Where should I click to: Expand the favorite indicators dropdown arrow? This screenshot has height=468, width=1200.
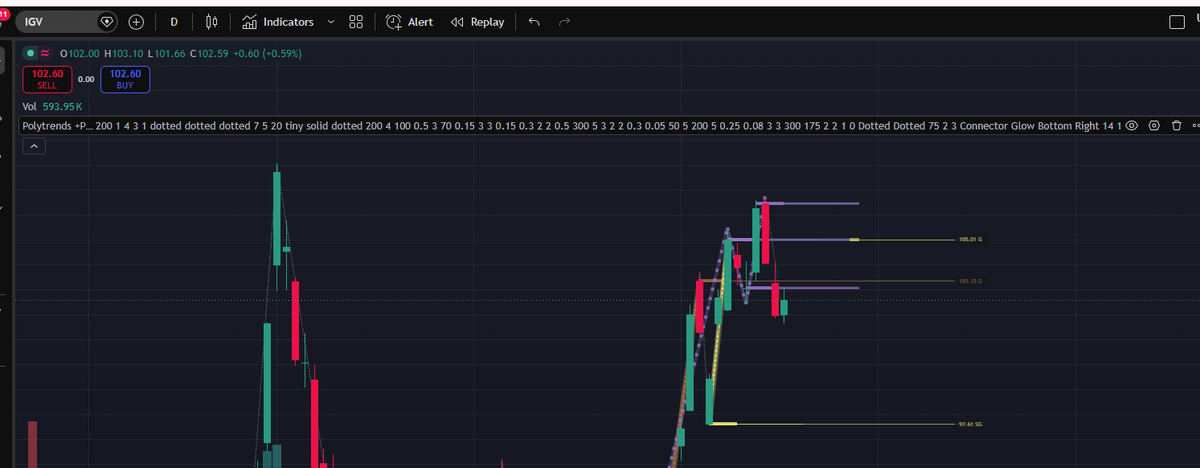pos(330,22)
